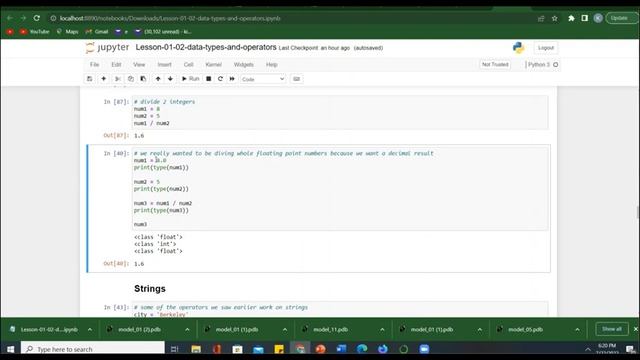Bookmark this page with the star icon
Image resolution: width=640 pixels, height=360 pixels.
tap(555, 18)
